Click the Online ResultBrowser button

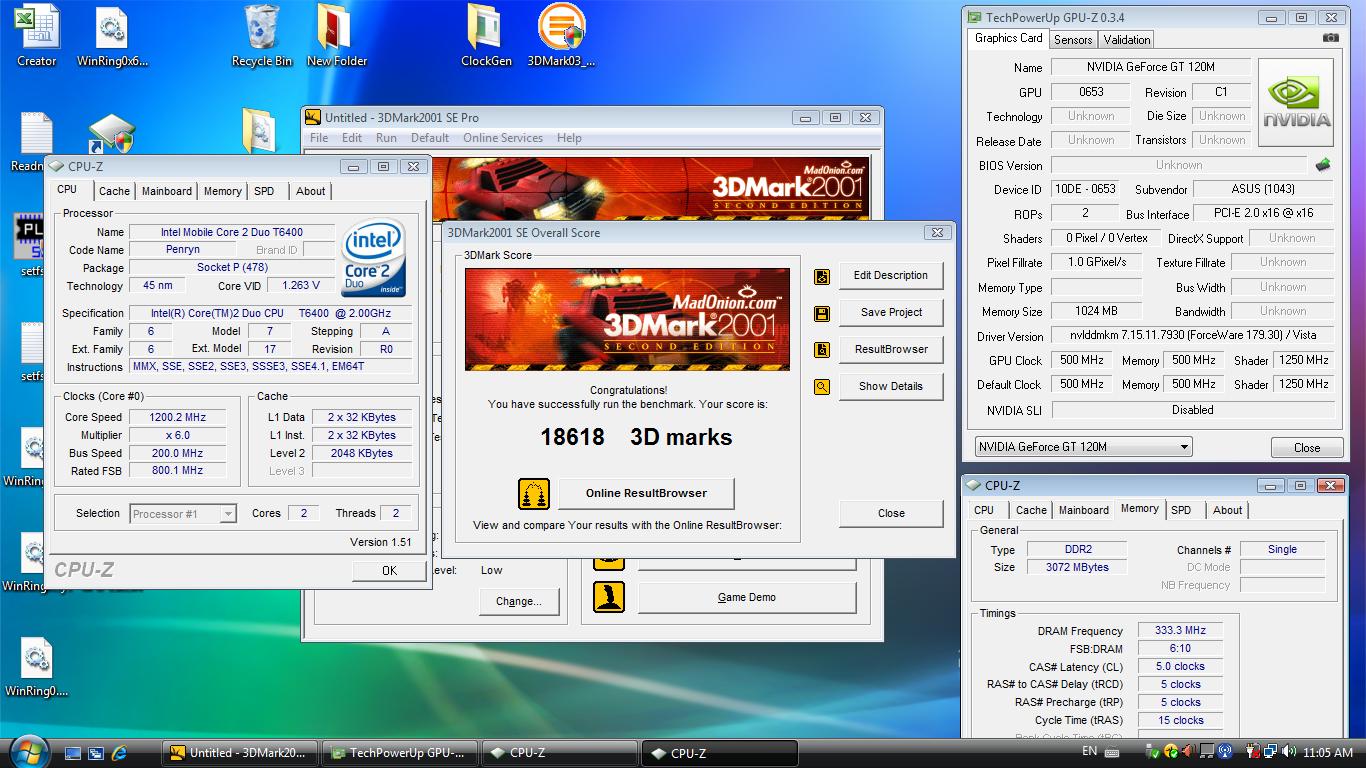click(x=646, y=493)
